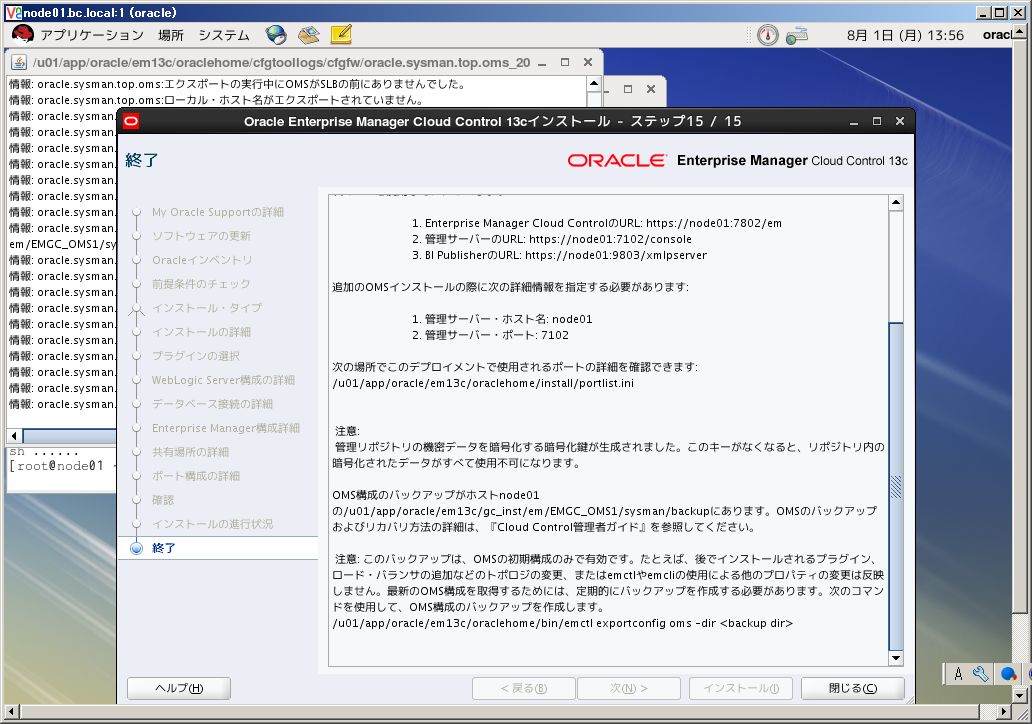Viewport: 1032px width, 724px height.
Task: Select the 共有場所の詳細 step
Action: click(190, 452)
